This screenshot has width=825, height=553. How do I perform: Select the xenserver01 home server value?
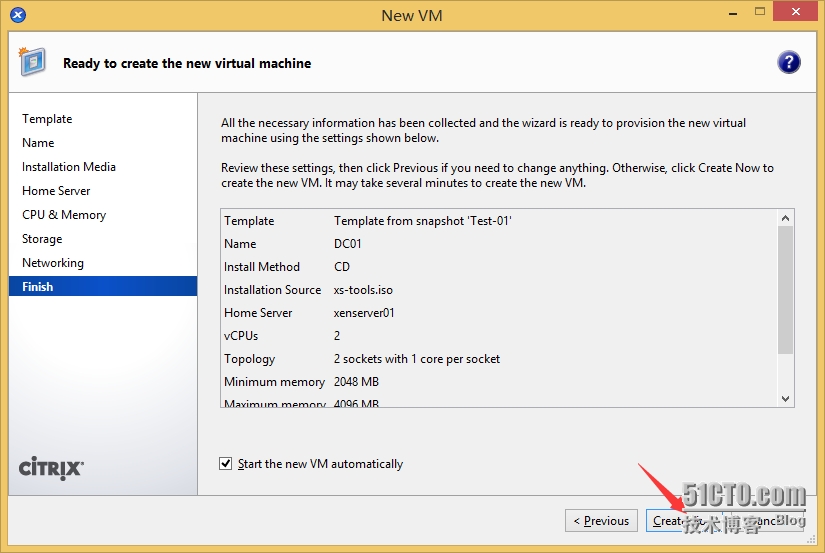364,313
